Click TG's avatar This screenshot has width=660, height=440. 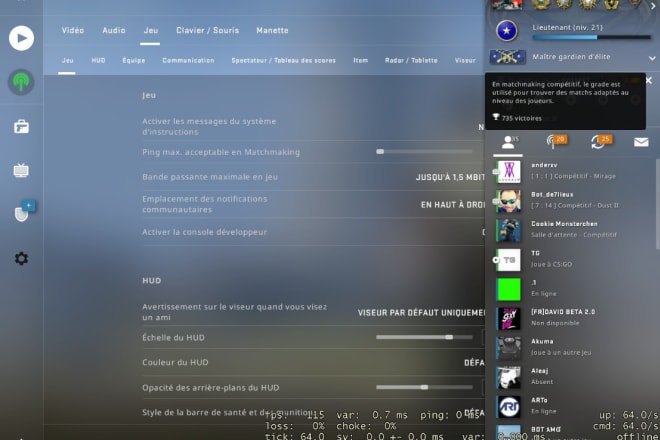click(x=508, y=260)
